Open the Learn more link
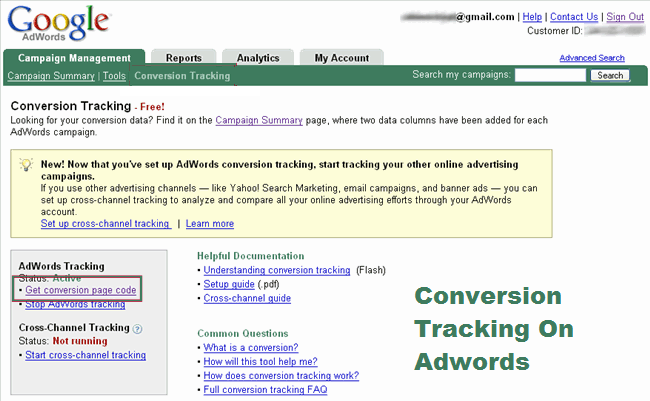 pyautogui.click(x=210, y=224)
